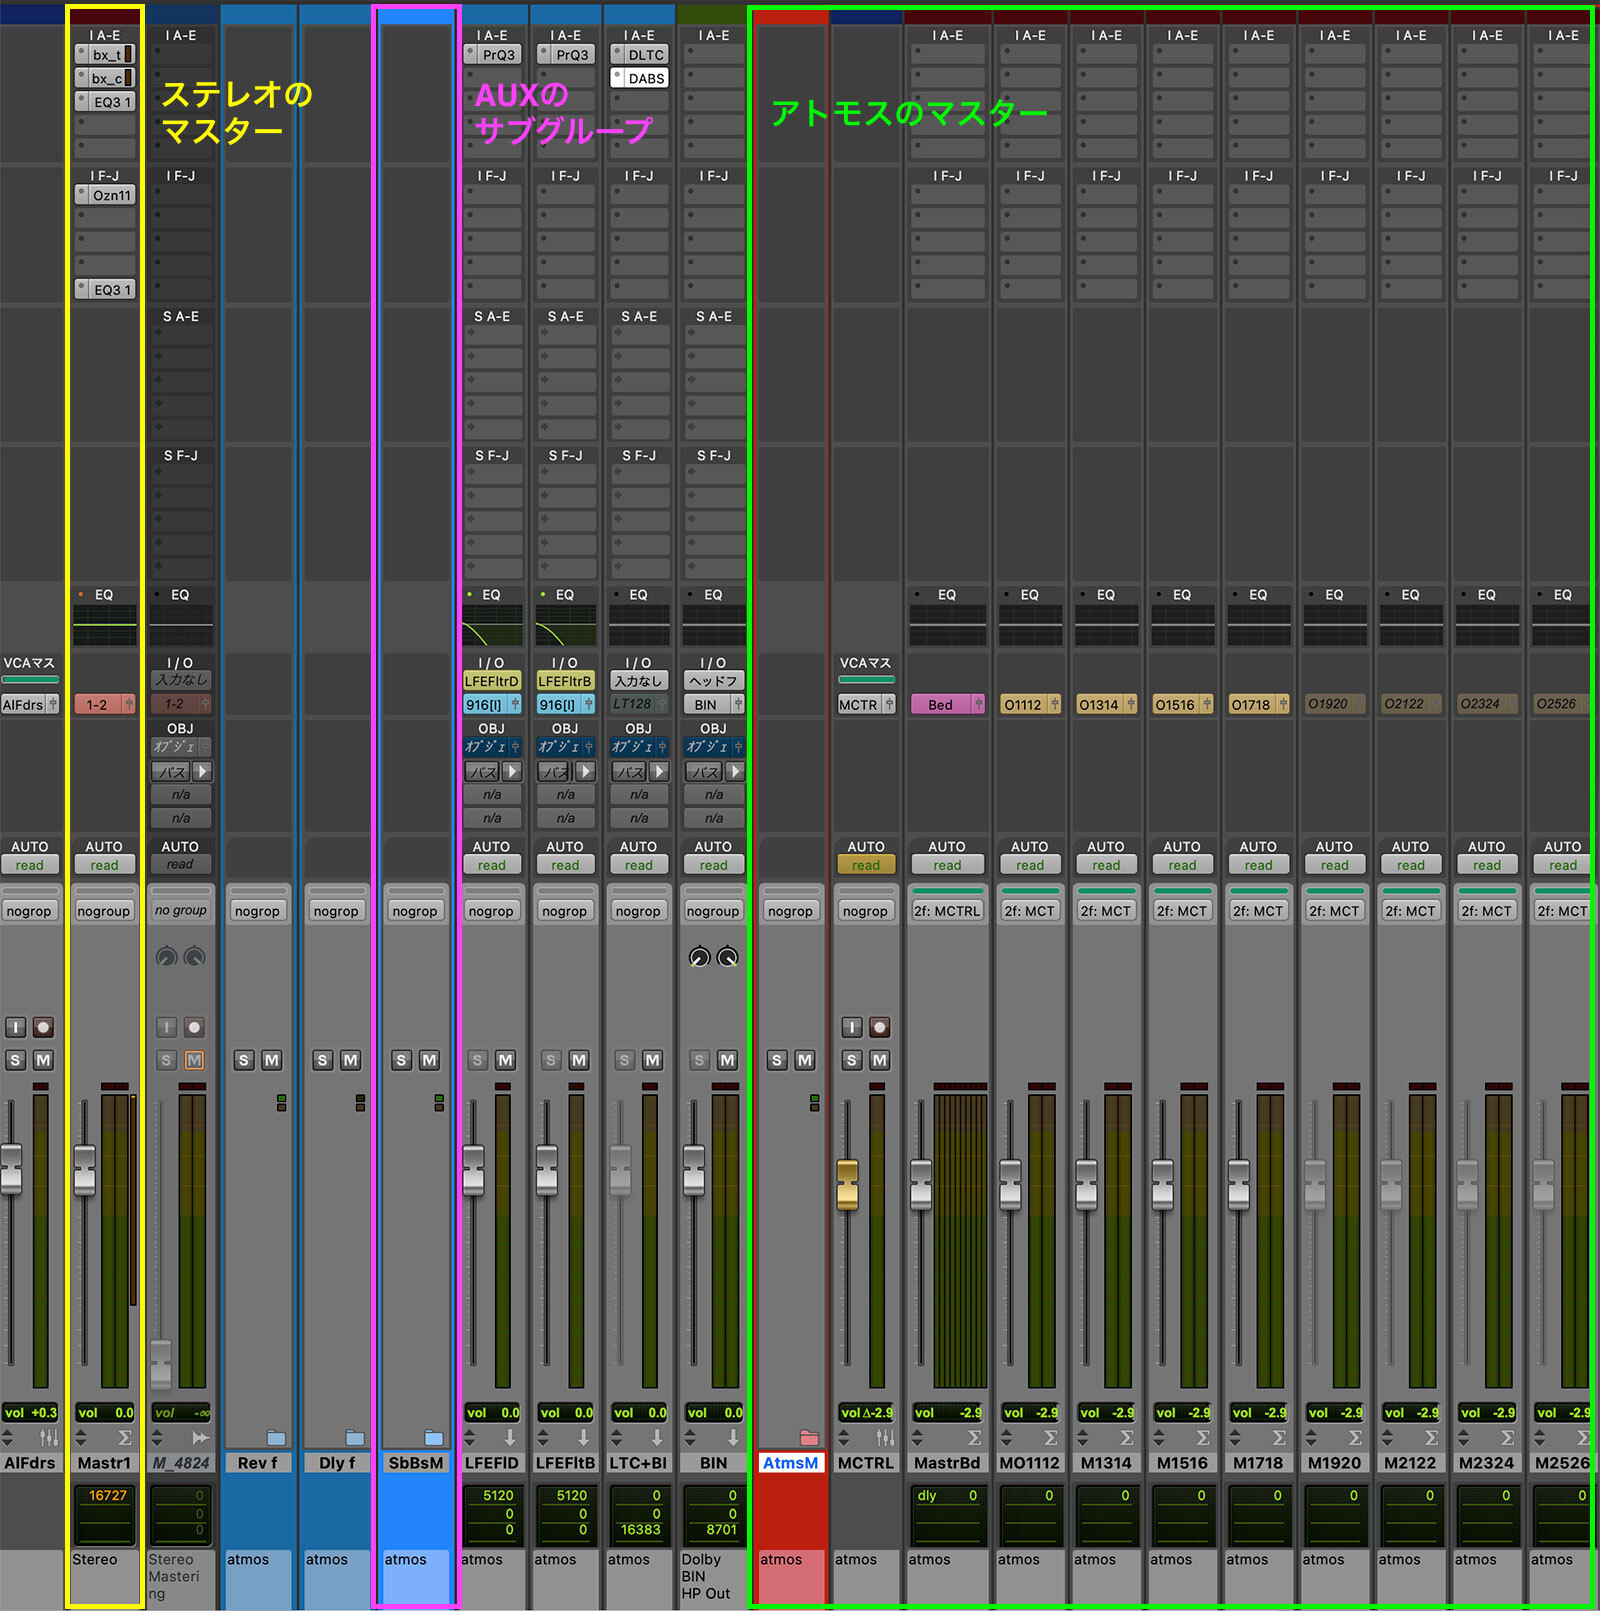1600x1611 pixels.
Task: Select the AtmsM track name
Action: tap(790, 1463)
